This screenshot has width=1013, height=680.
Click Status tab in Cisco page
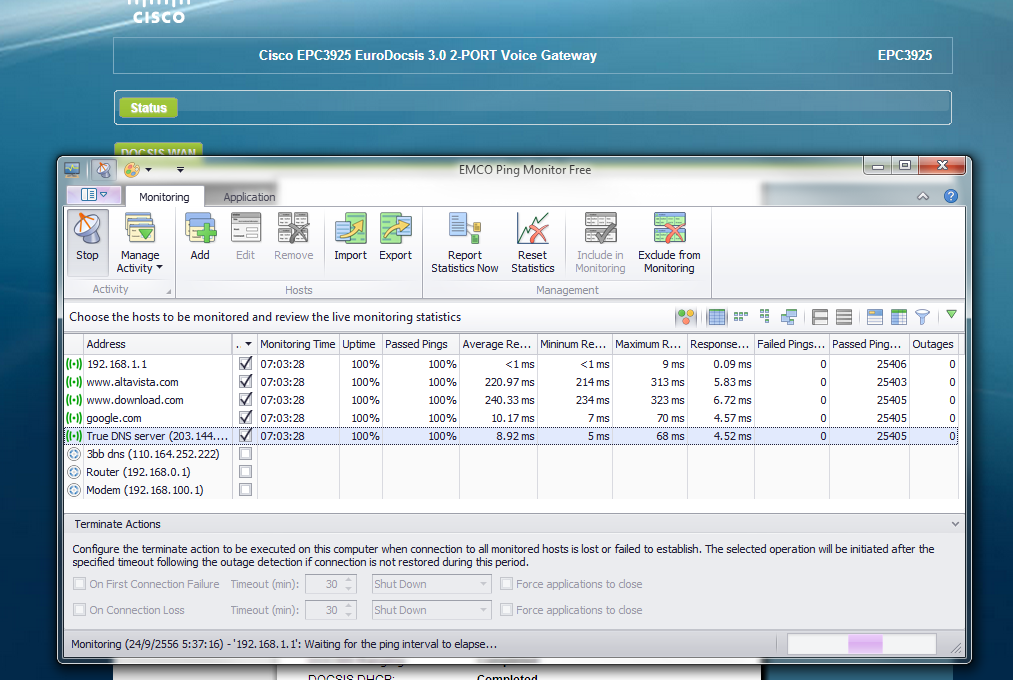click(x=148, y=108)
